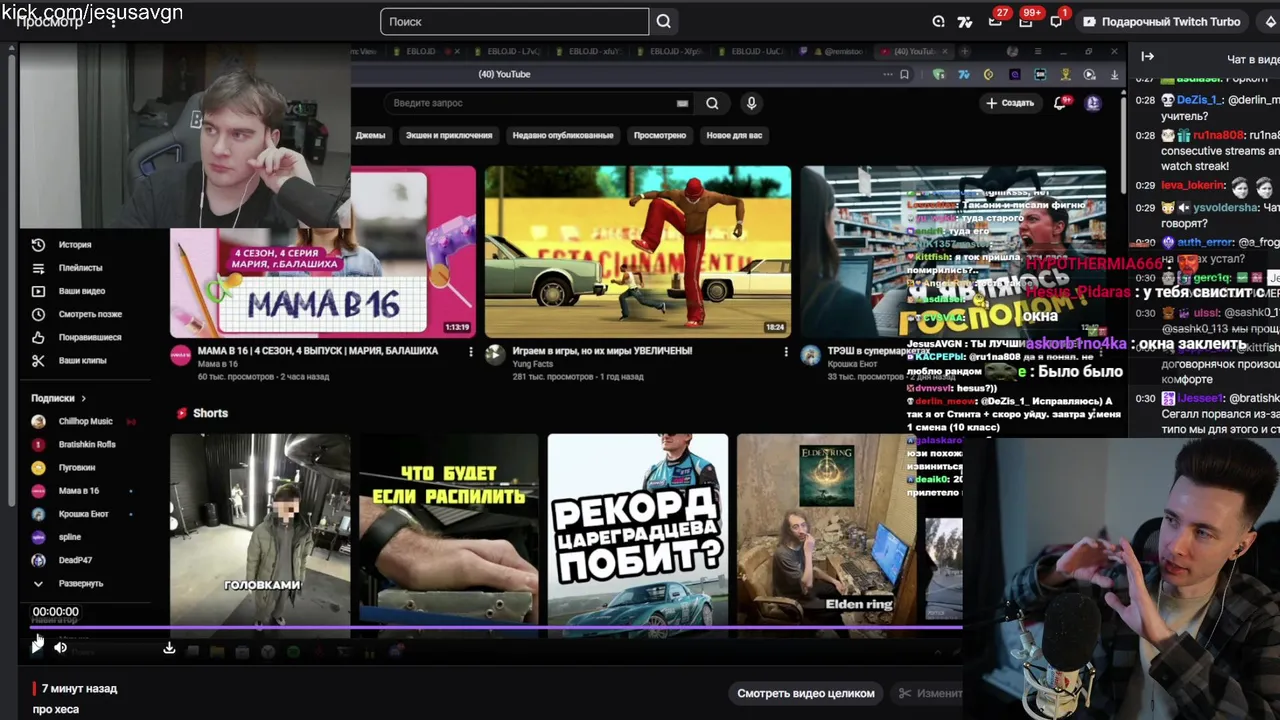Click the YouTube notification bell with 9+ badge

(x=1062, y=103)
